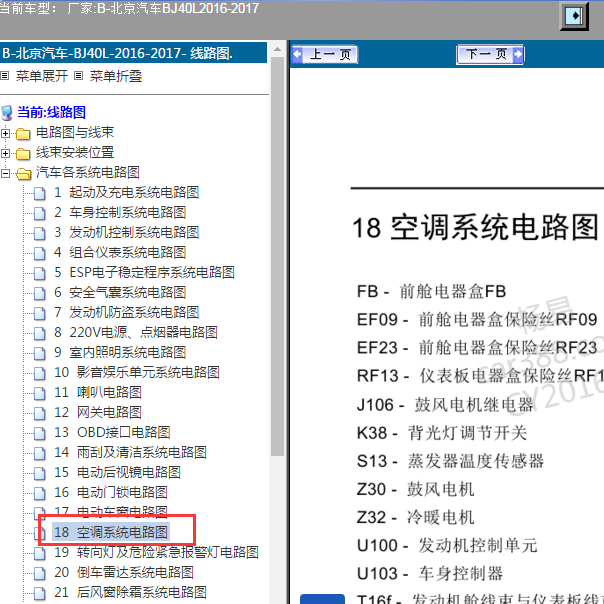Open 13 OBD接口电路图
Screen dimensions: 604x604
(112, 433)
